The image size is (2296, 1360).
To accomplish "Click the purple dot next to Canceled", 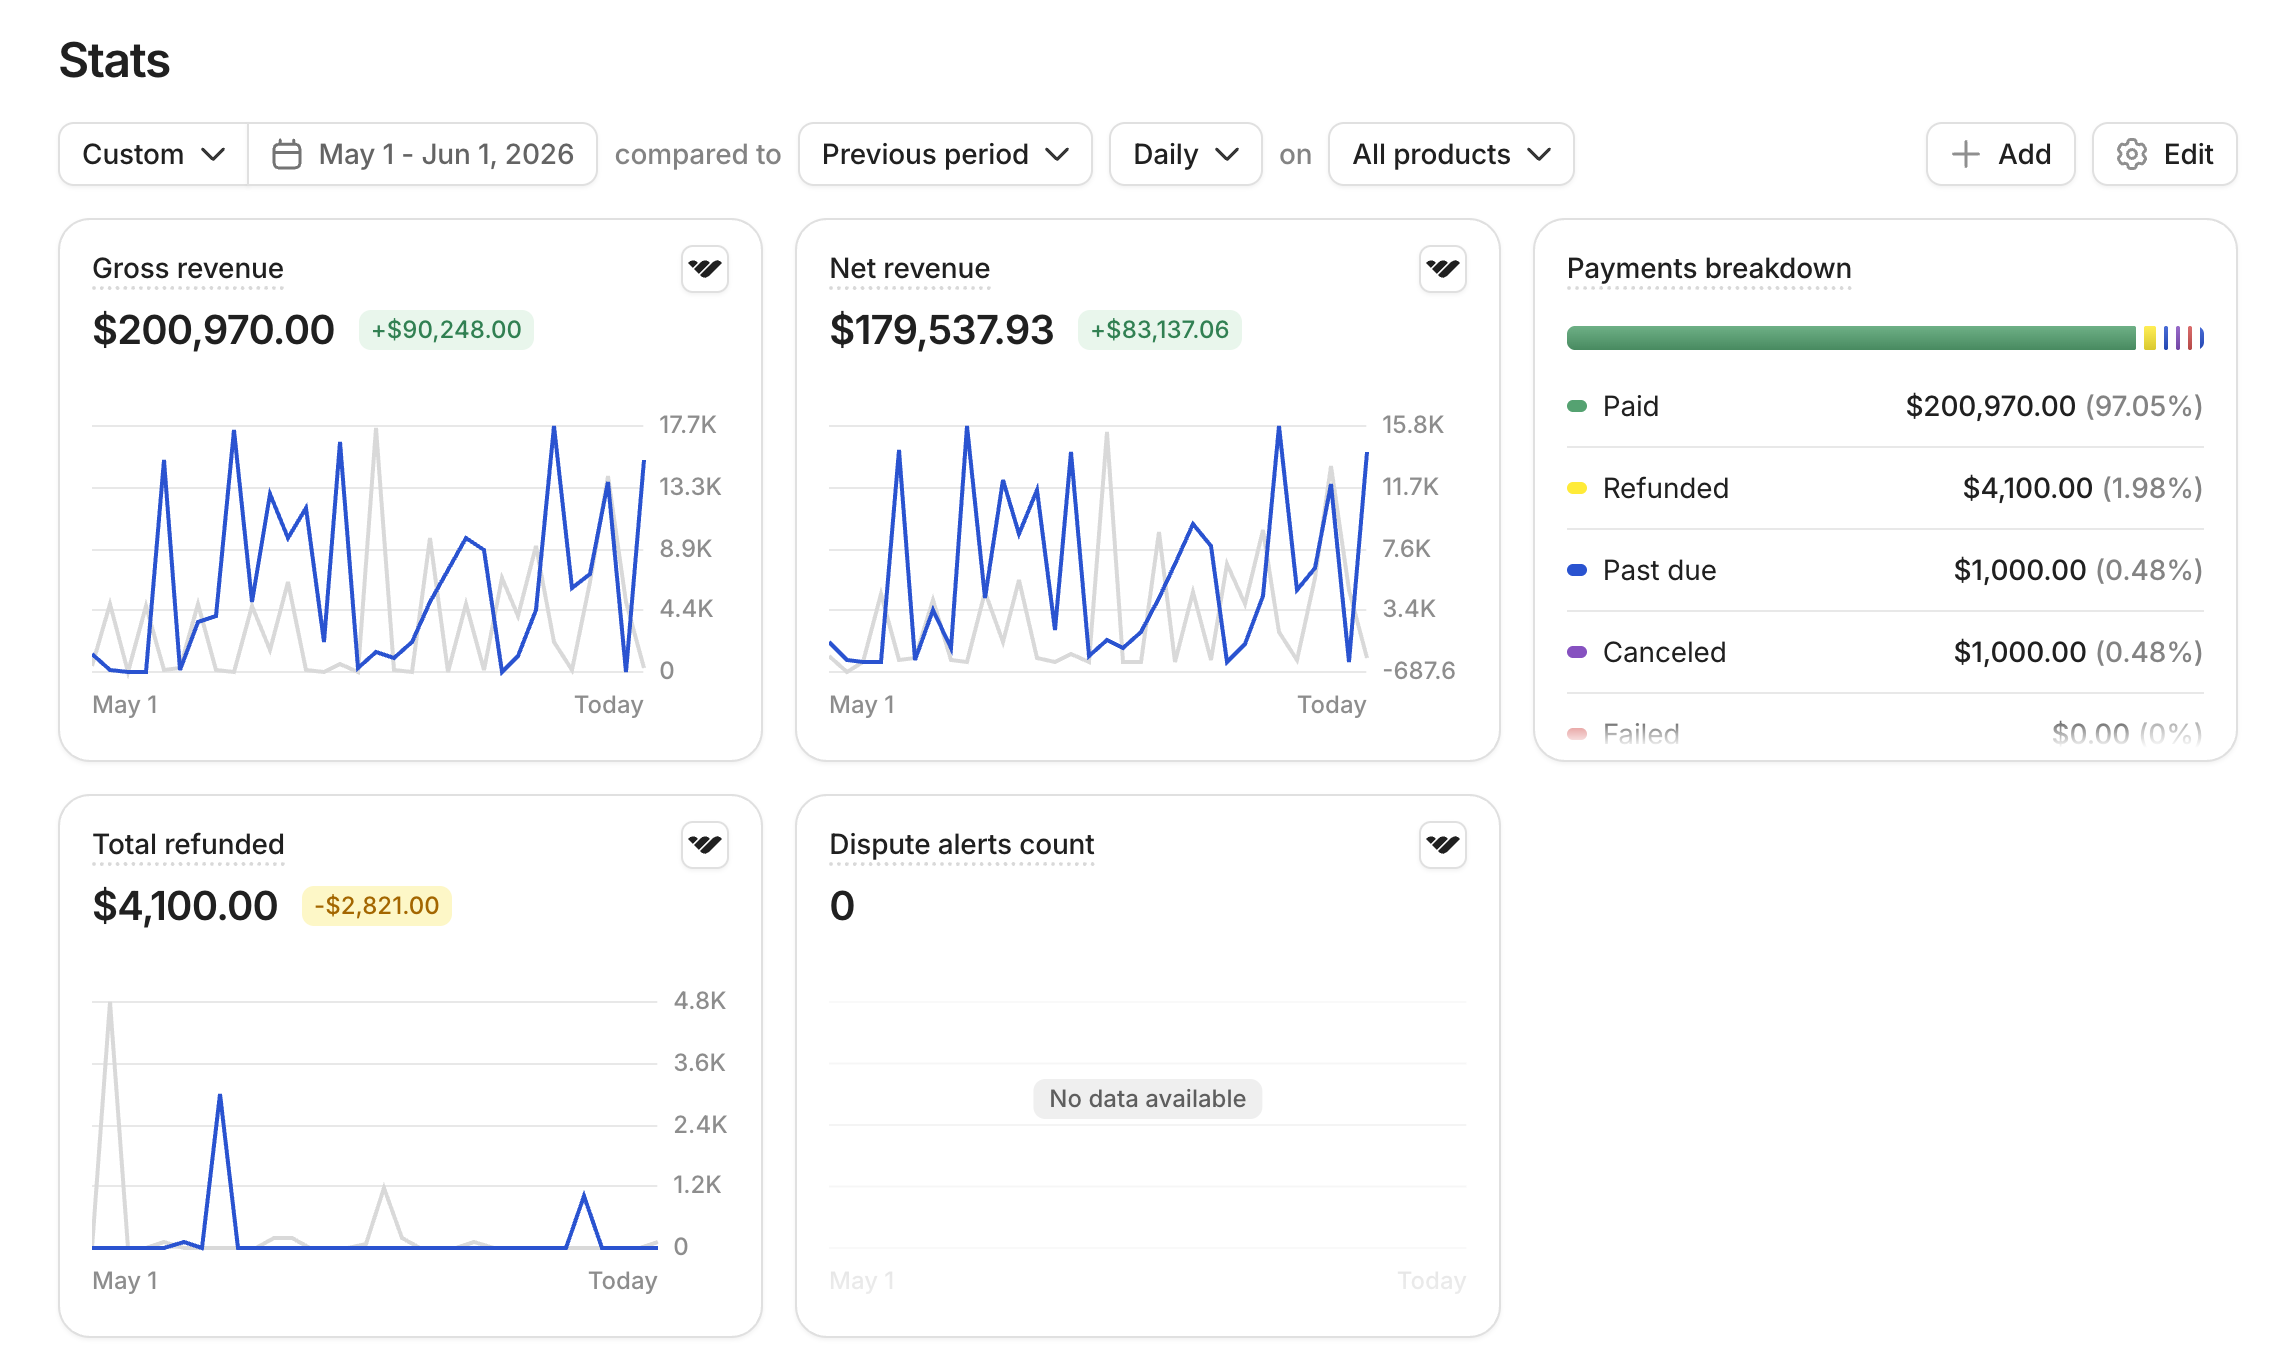I will pyautogui.click(x=1577, y=652).
